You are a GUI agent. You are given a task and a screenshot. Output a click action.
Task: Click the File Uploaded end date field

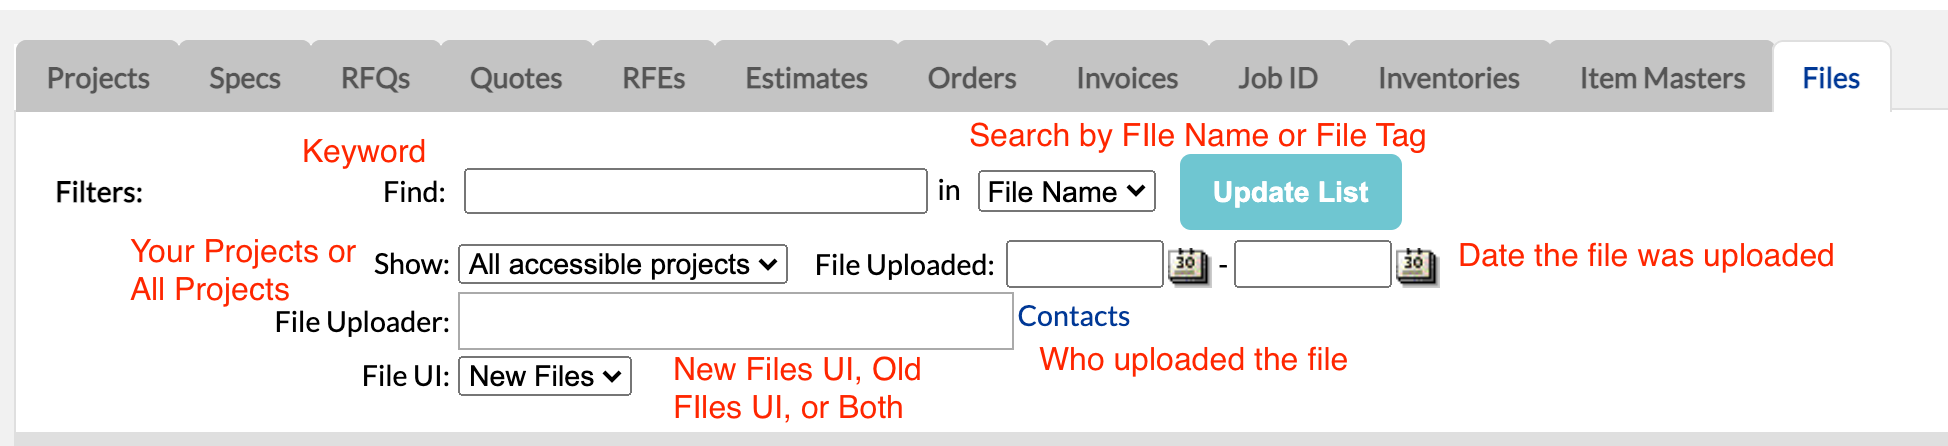[1313, 264]
